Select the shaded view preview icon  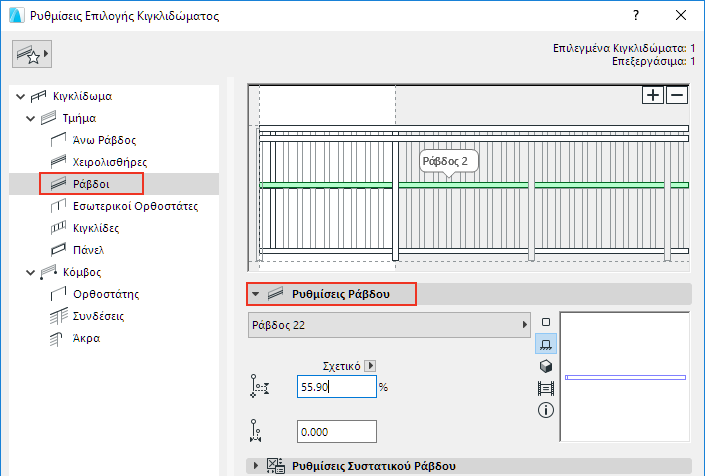pos(546,388)
